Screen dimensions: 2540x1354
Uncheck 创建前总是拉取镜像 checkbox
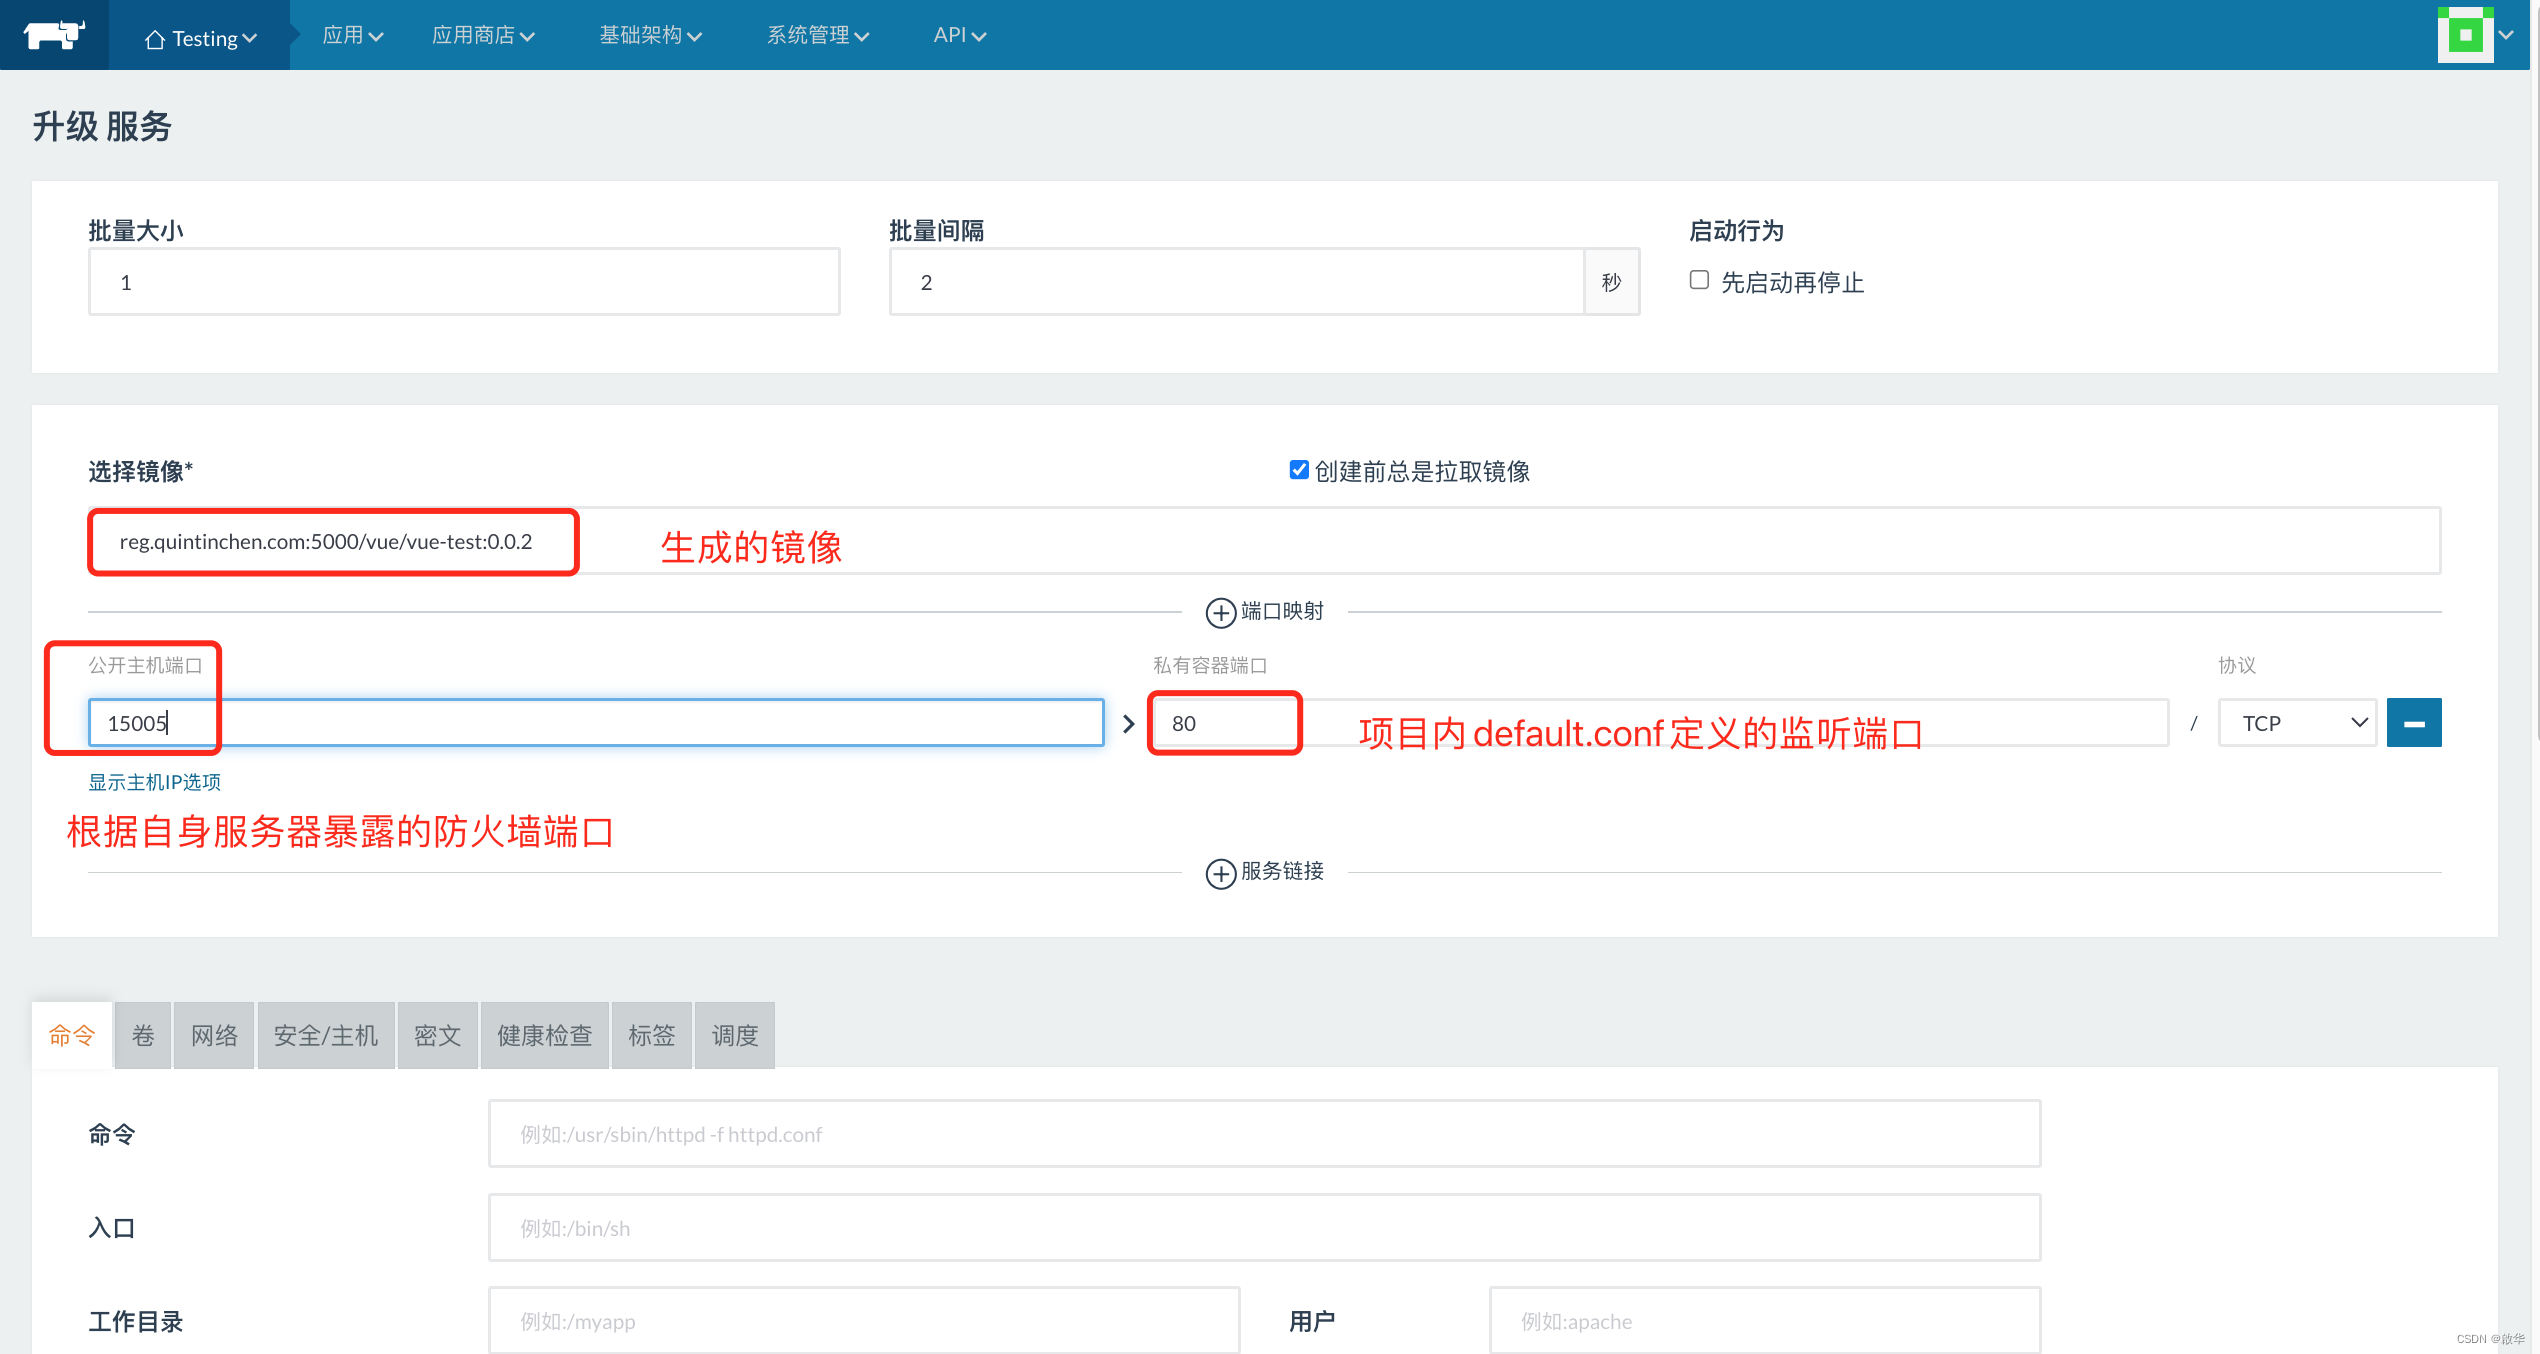tap(1299, 470)
